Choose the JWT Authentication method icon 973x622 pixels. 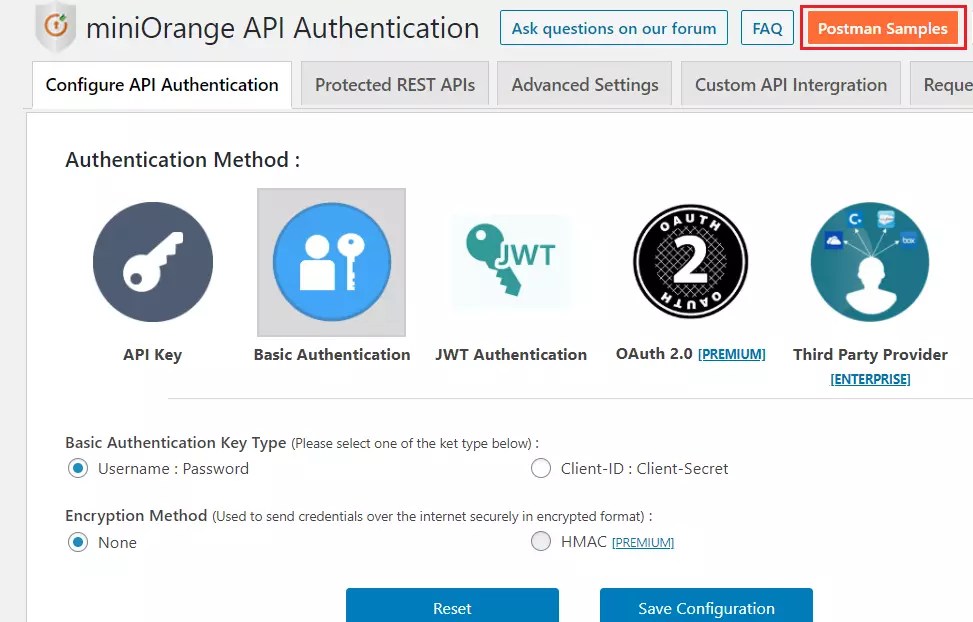click(x=511, y=261)
